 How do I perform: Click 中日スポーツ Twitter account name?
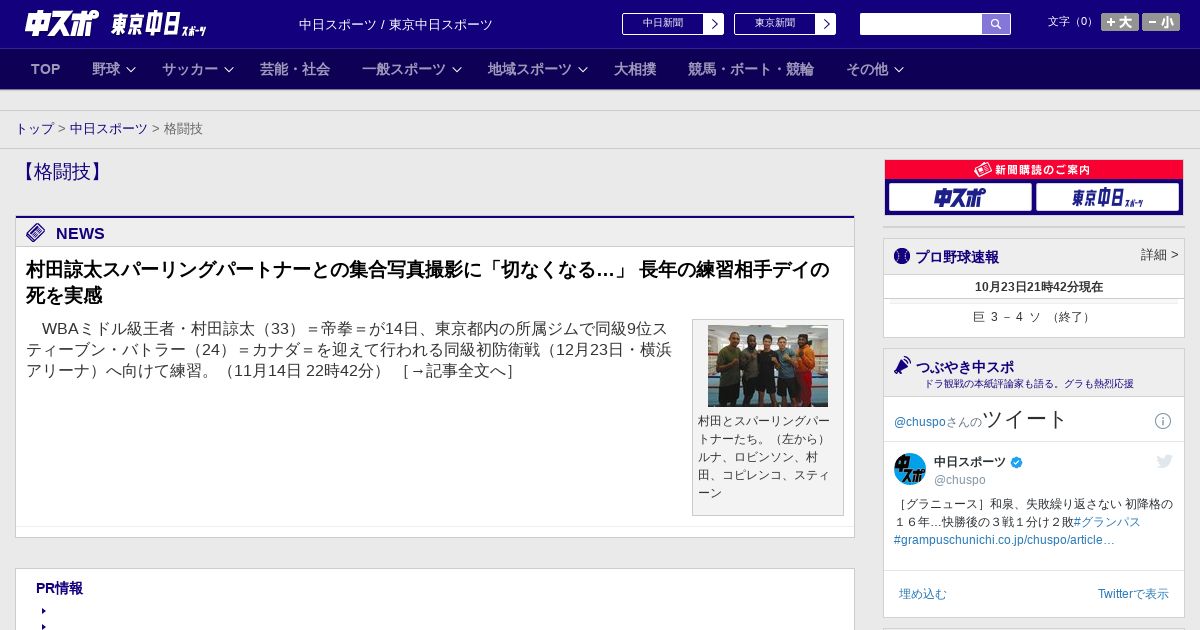(x=970, y=462)
